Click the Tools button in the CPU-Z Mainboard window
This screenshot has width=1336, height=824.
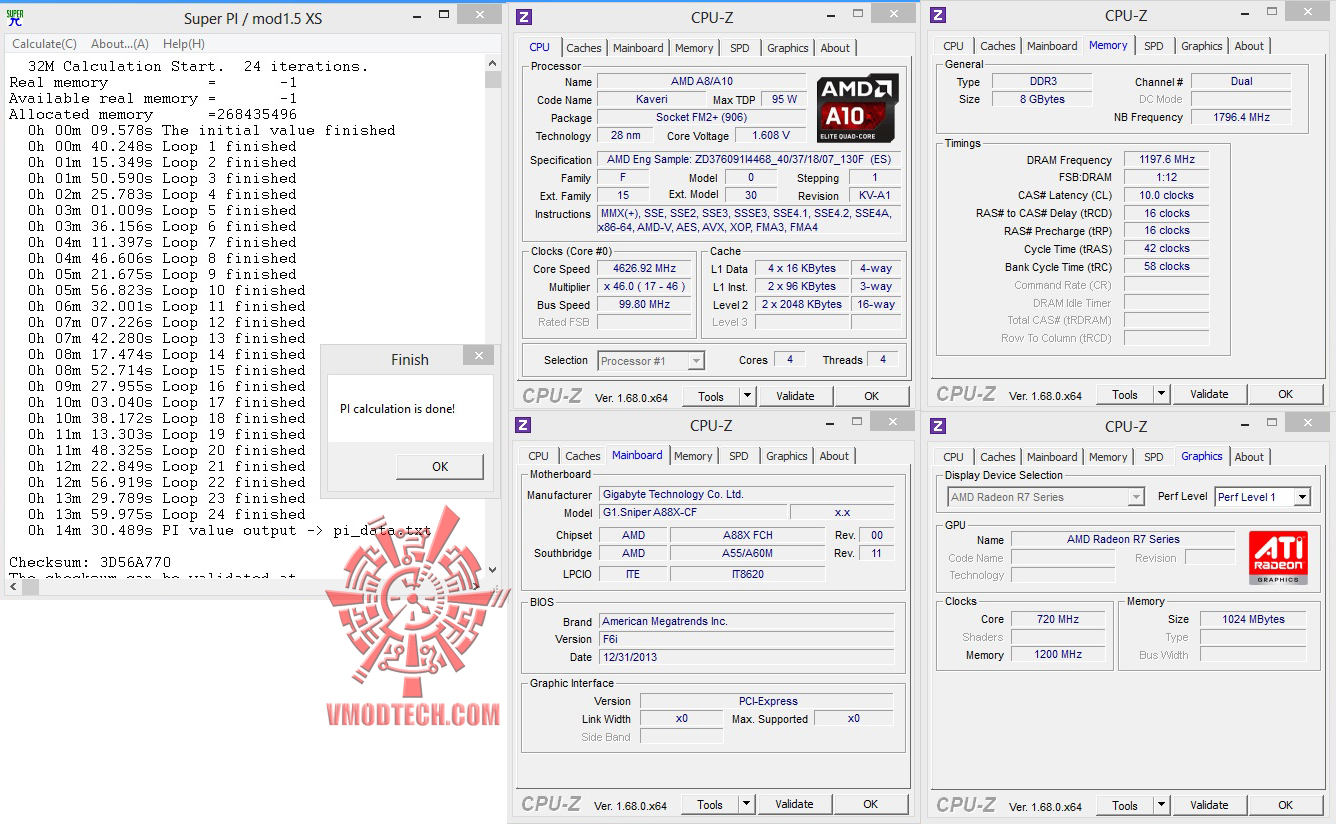coord(710,804)
